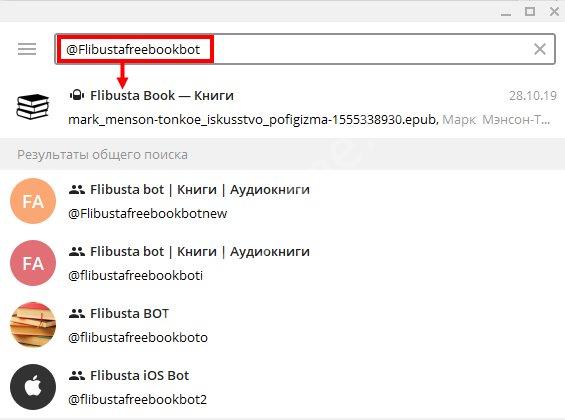Click the orange FA avatar
565x420 pixels.
click(x=33, y=201)
